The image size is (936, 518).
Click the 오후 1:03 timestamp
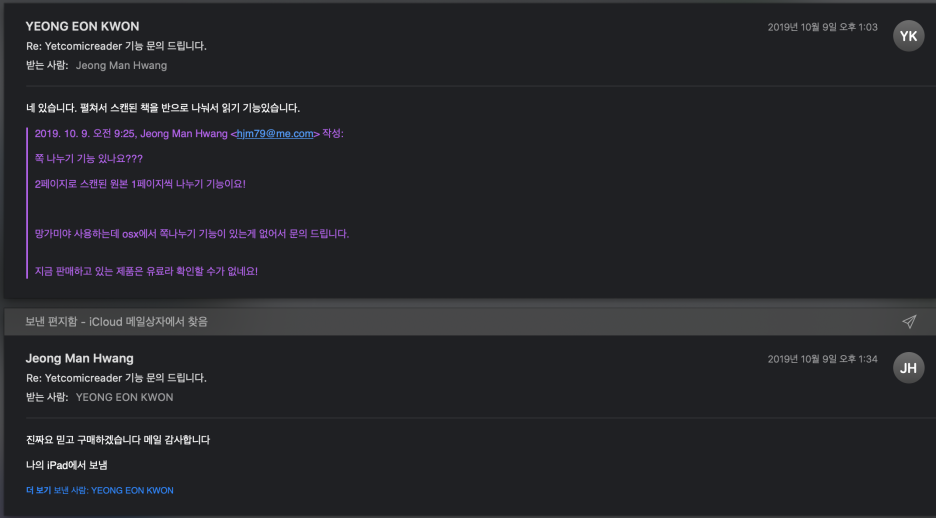(822, 27)
